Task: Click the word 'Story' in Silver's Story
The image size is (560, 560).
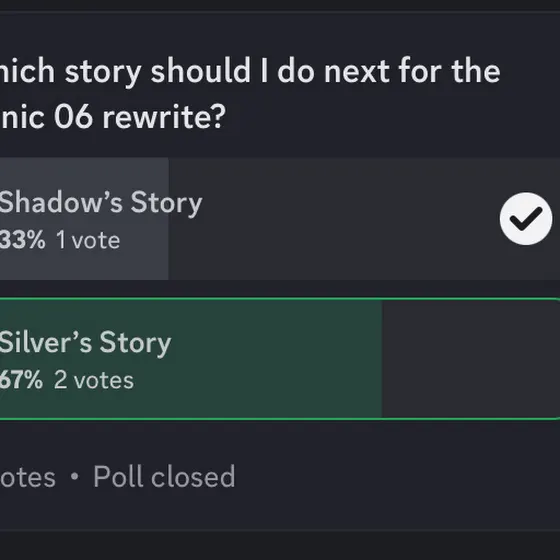Action: [135, 343]
